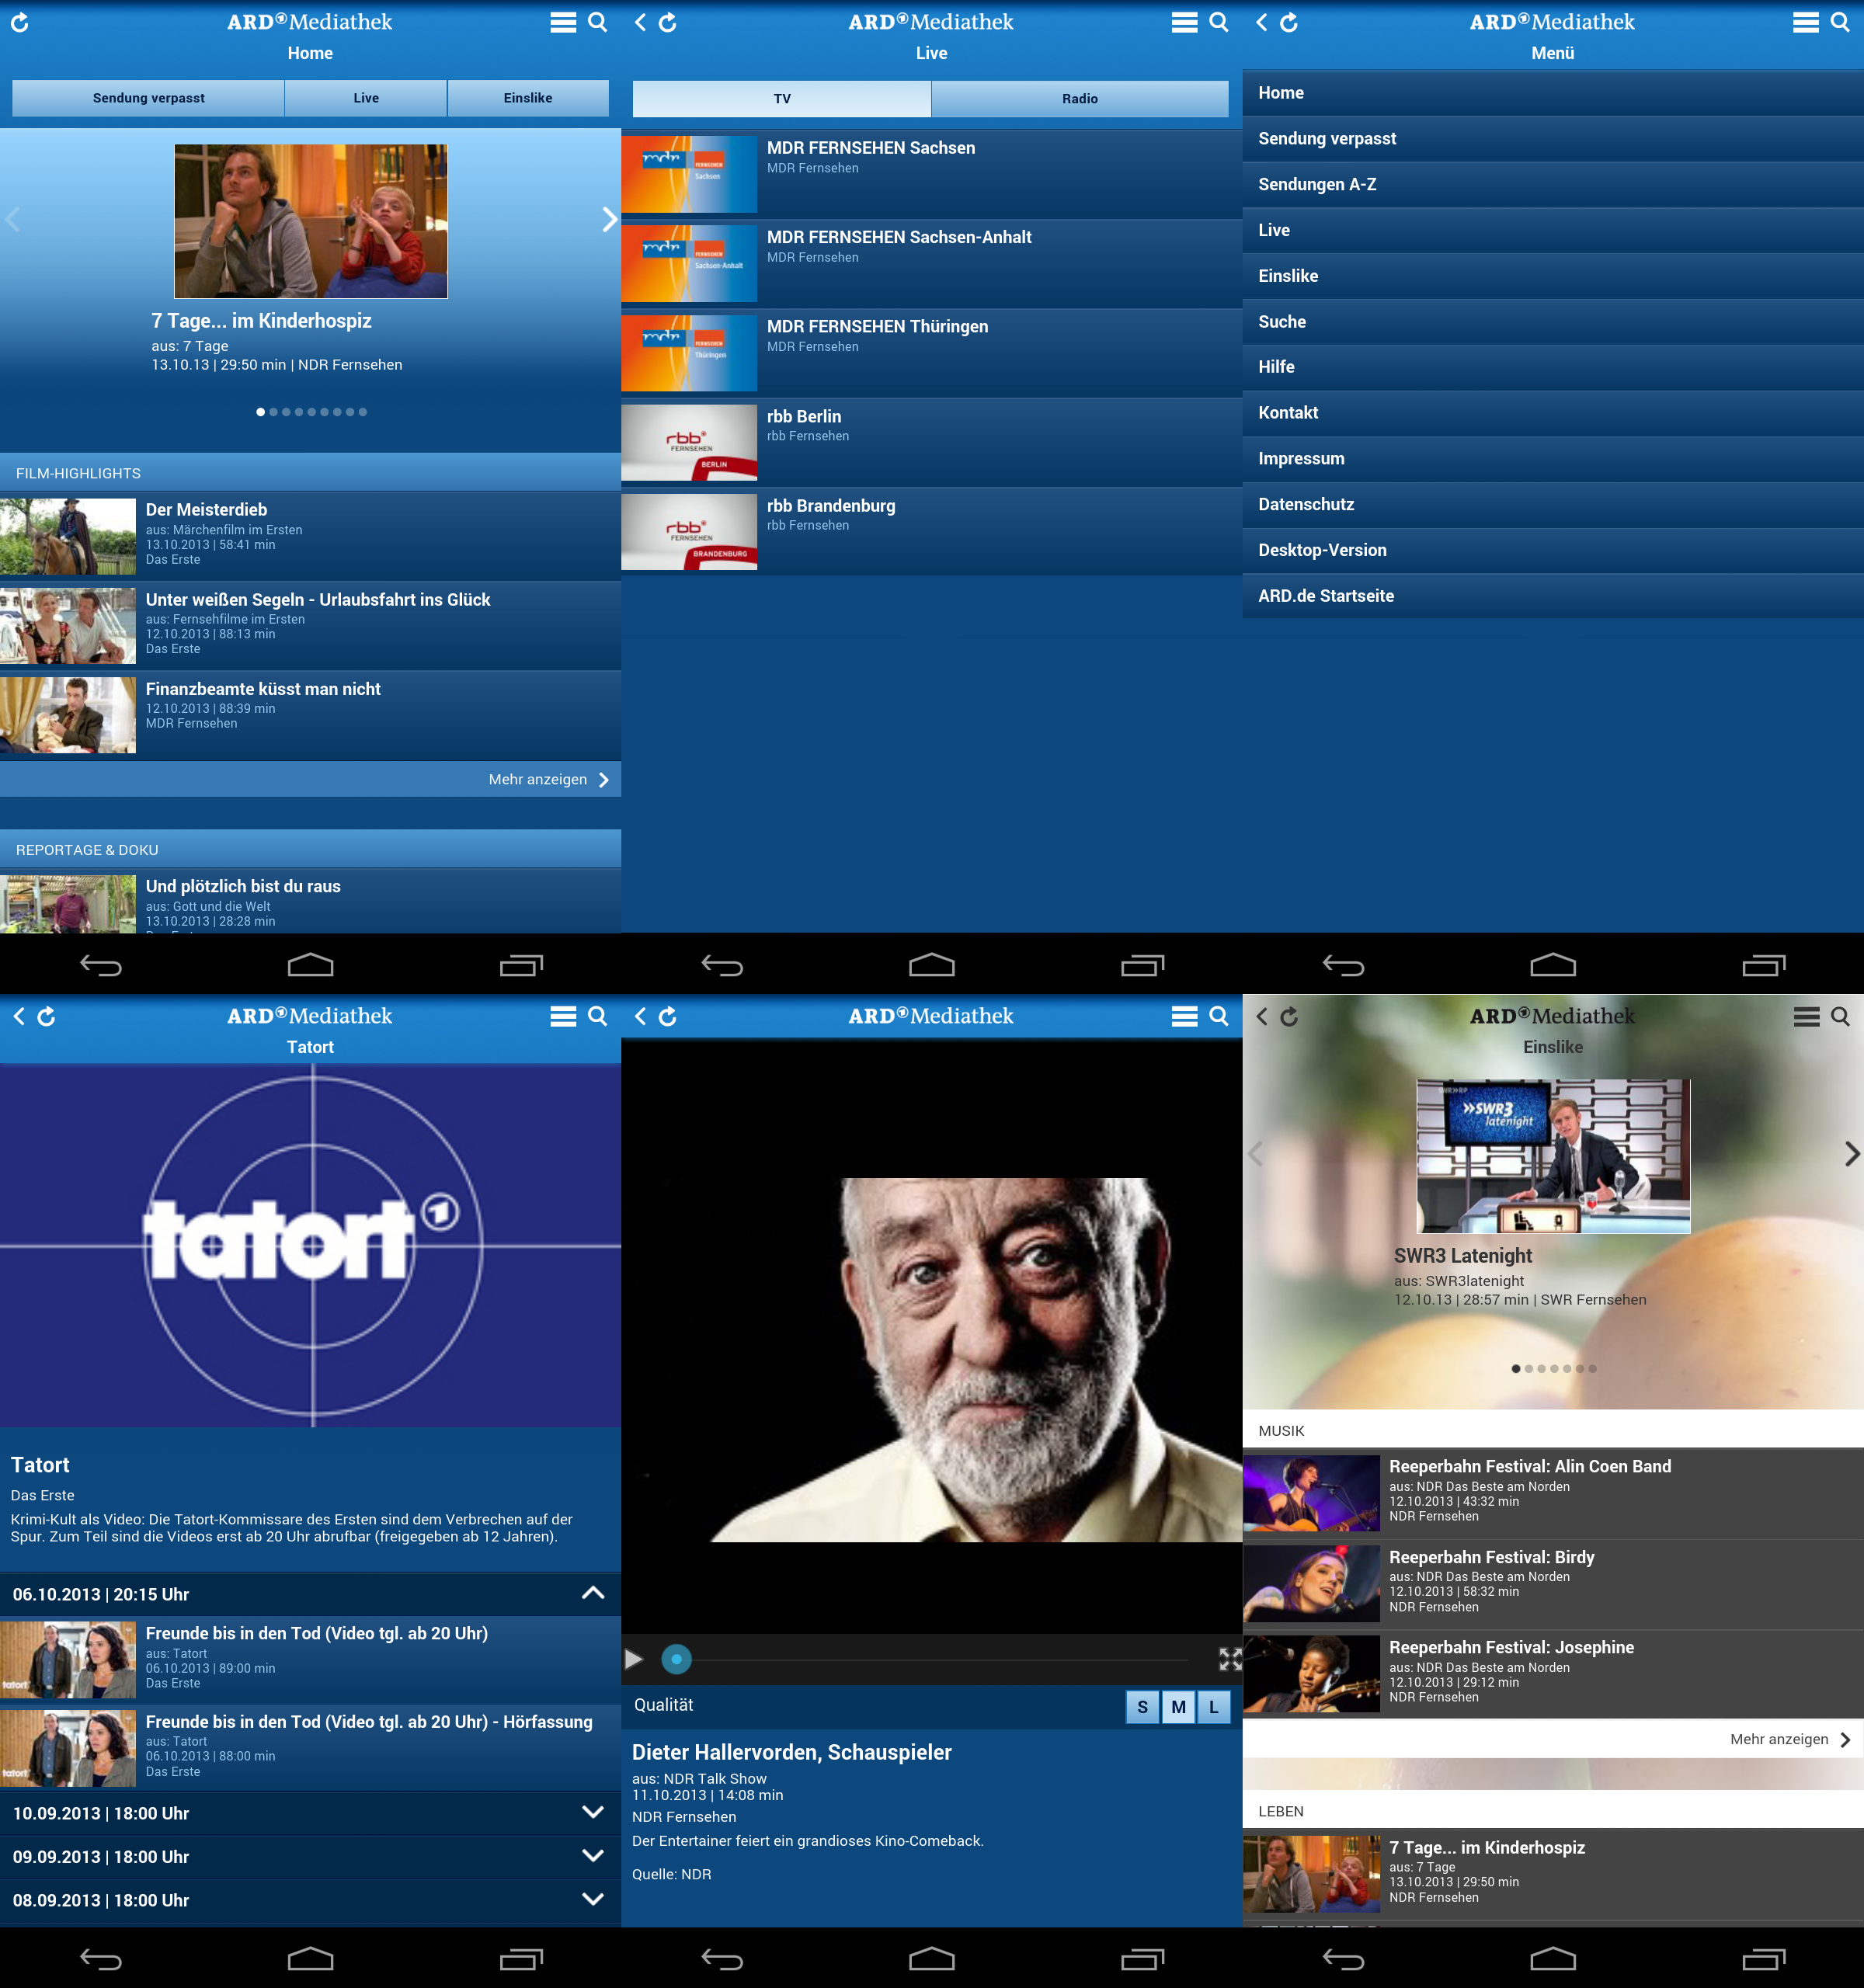The width and height of the screenshot is (1864, 1988).
Task: Open Einslike tab on Home screen
Action: tap(528, 97)
